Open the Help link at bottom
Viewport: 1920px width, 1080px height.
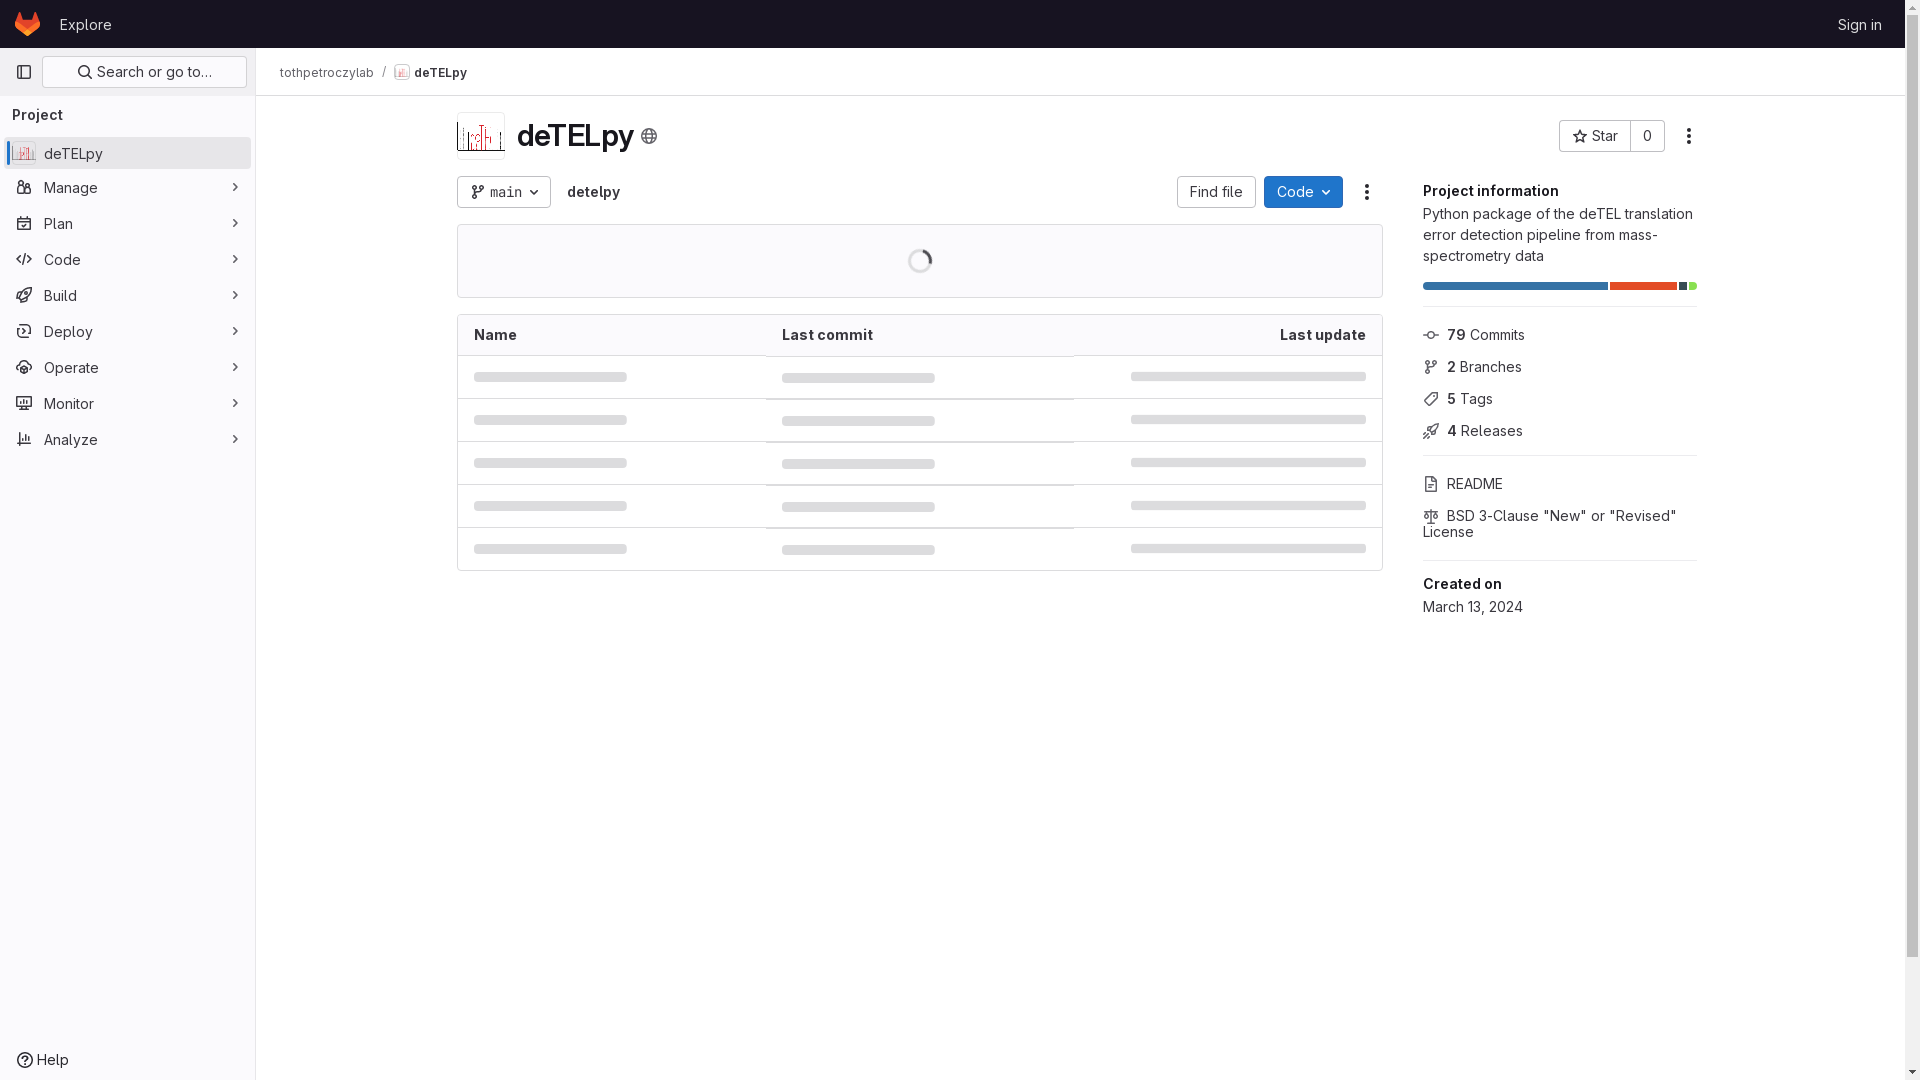click(43, 1060)
